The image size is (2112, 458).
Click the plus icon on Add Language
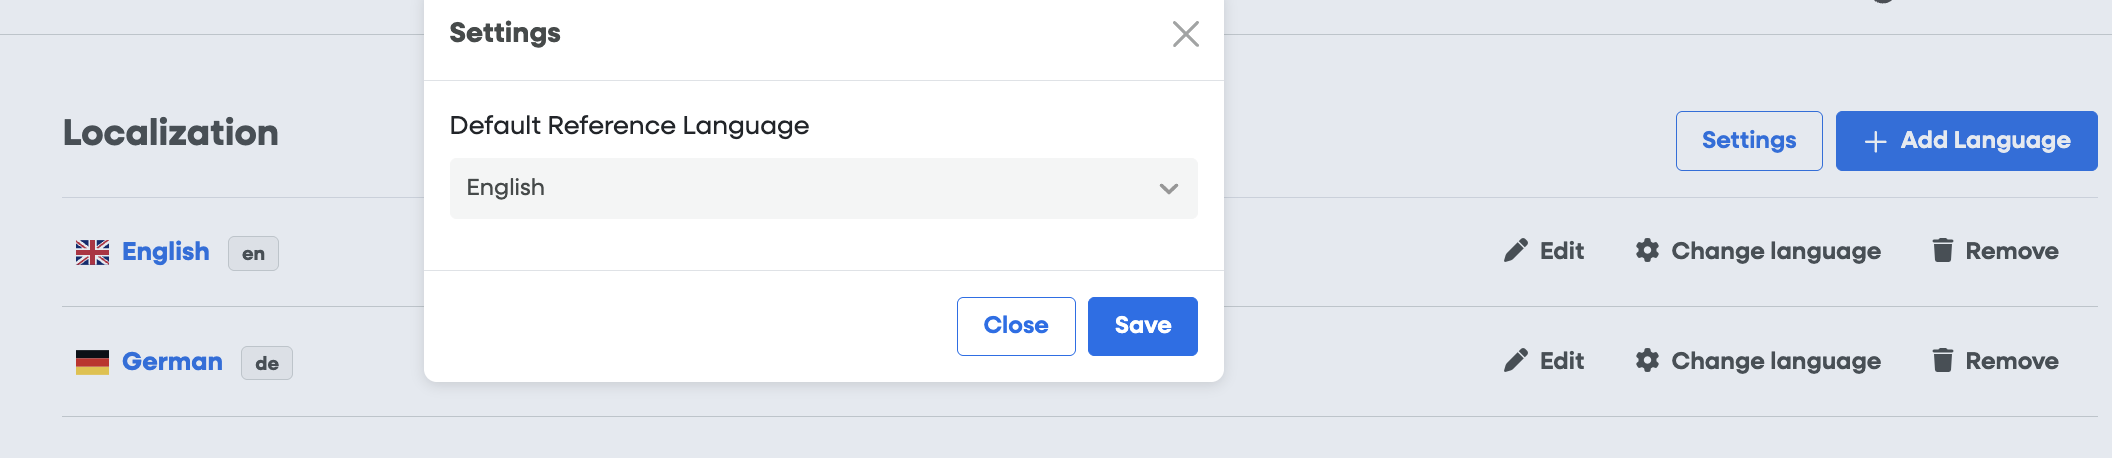click(x=1875, y=142)
